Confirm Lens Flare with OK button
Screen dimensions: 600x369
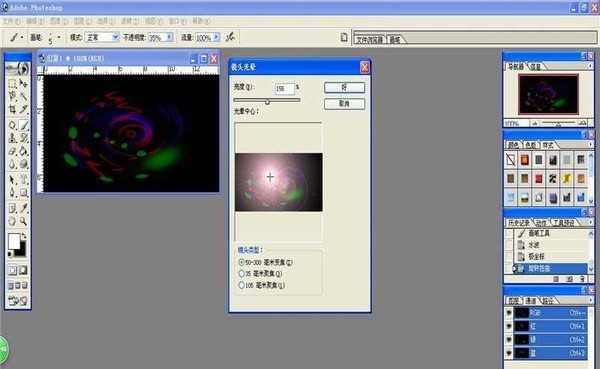344,88
